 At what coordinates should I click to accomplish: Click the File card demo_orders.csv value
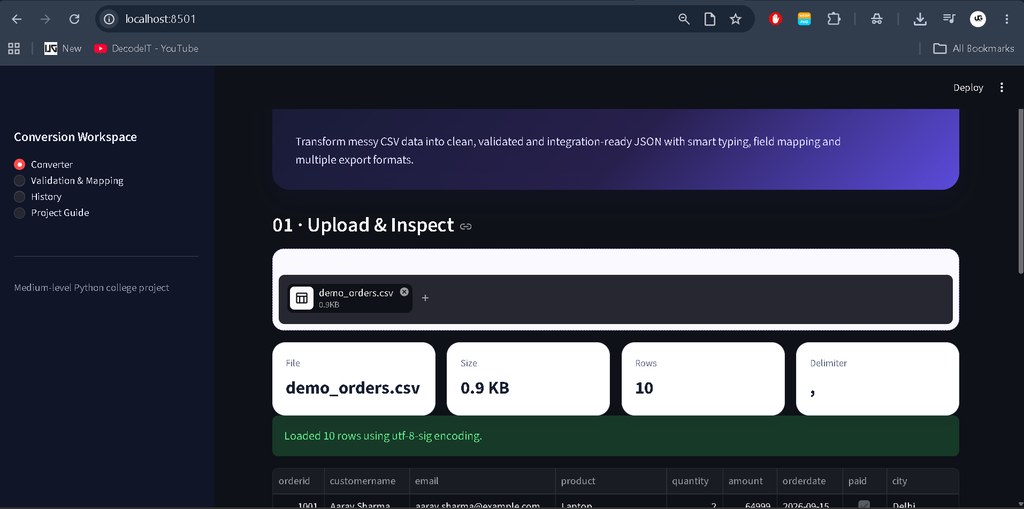point(353,387)
